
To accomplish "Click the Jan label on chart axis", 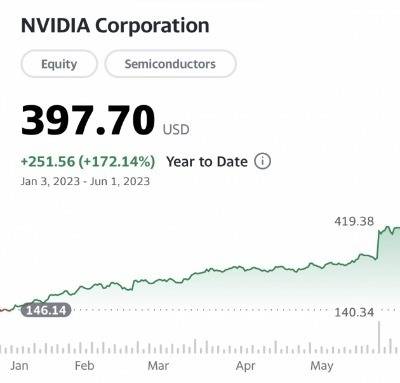I will (x=19, y=366).
